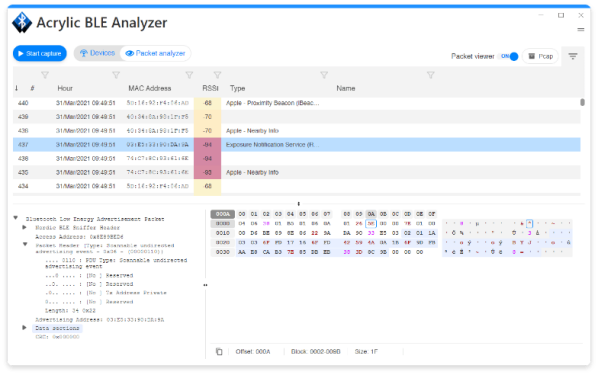Expand the Data sections tree node
This screenshot has height=376, width=599.
[24, 327]
